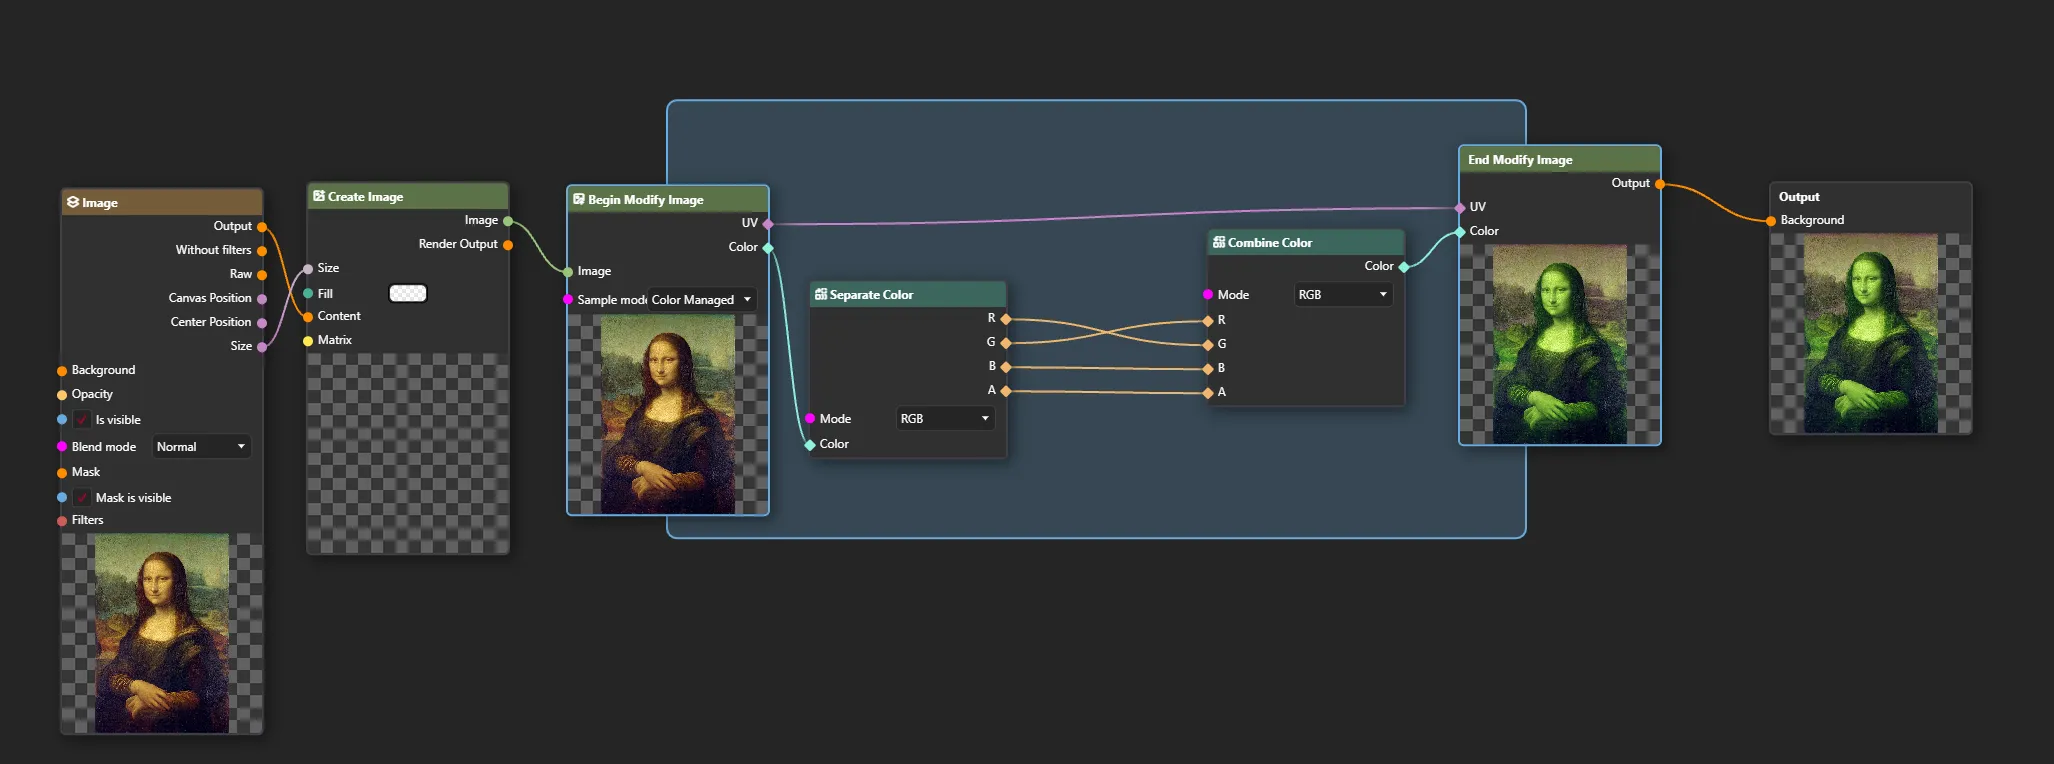Click the B input socket on Combine Color
Viewport: 2054px width, 764px height.
click(1208, 369)
